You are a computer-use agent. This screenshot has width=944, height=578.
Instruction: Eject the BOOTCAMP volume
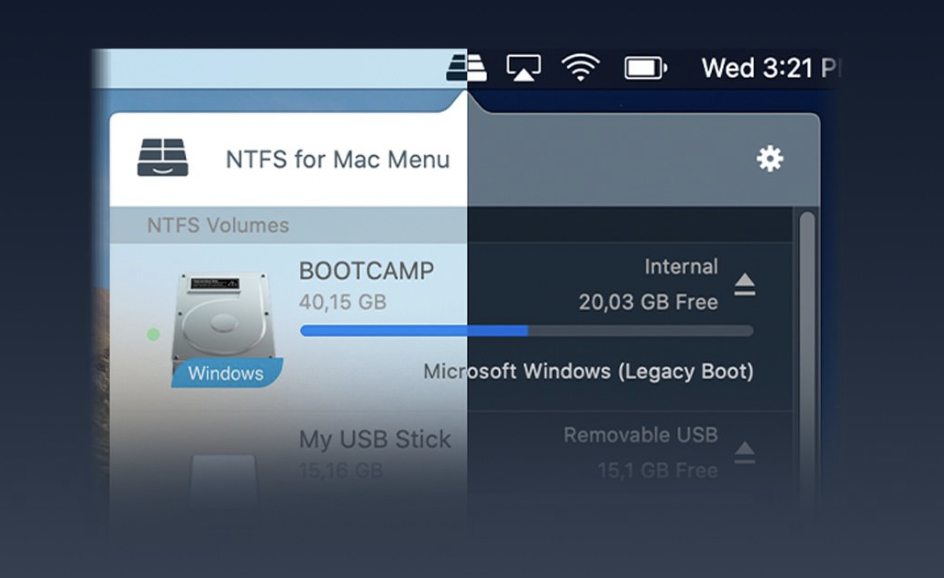[745, 284]
